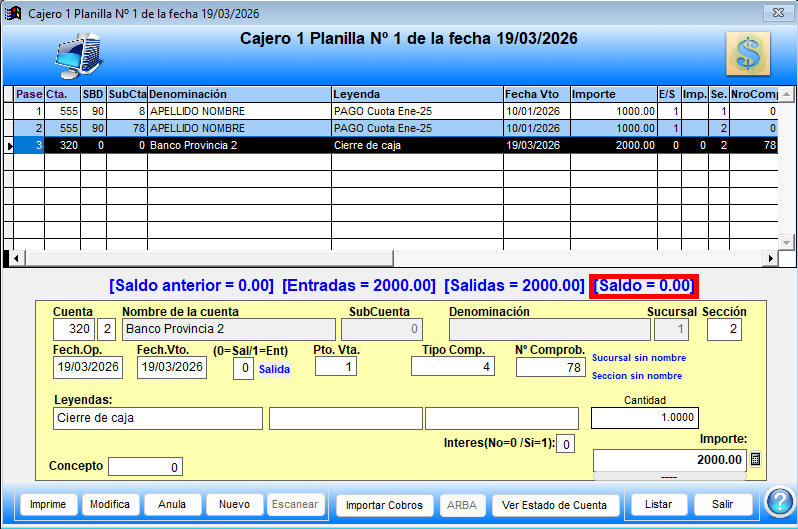Image resolution: width=798 pixels, height=529 pixels.
Task: Click the dollar sign icon button
Action: coord(747,53)
